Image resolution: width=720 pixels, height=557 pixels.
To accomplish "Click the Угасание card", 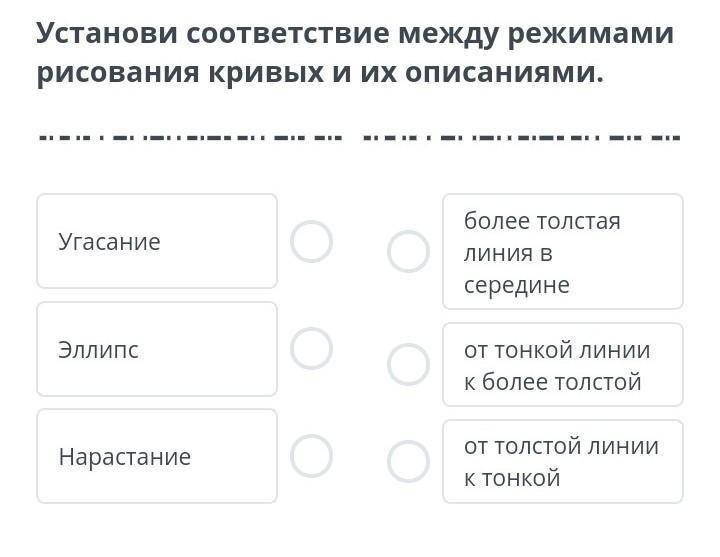I will coord(157,241).
